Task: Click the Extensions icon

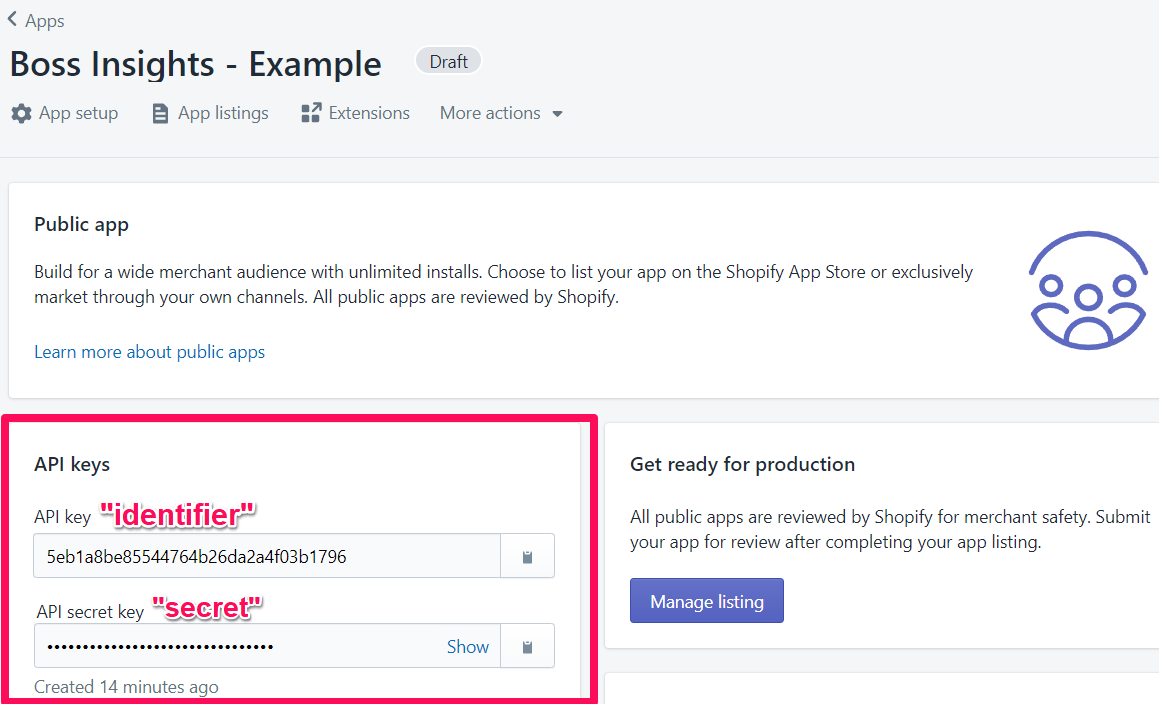Action: pyautogui.click(x=311, y=113)
